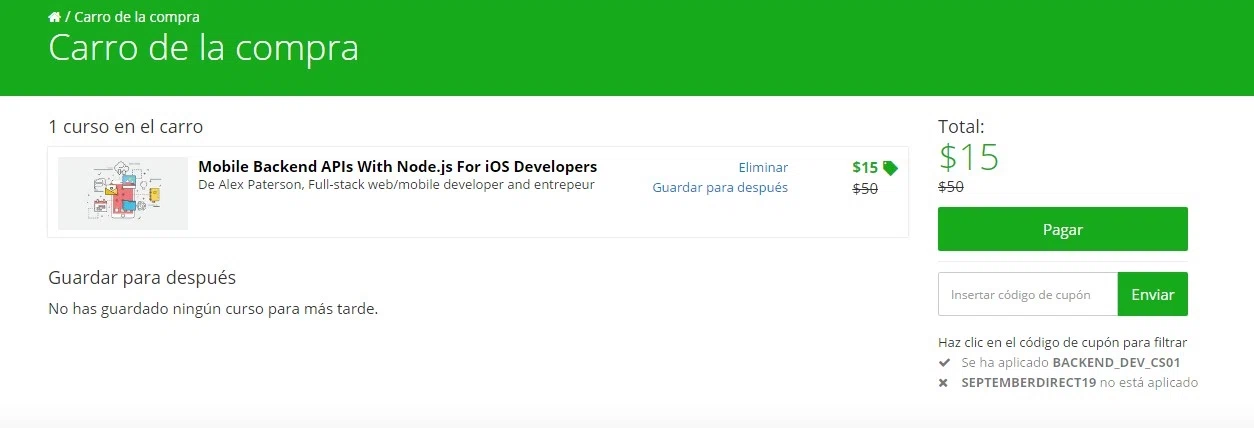Click Eliminar to remove the course
This screenshot has height=428, width=1254.
point(763,167)
